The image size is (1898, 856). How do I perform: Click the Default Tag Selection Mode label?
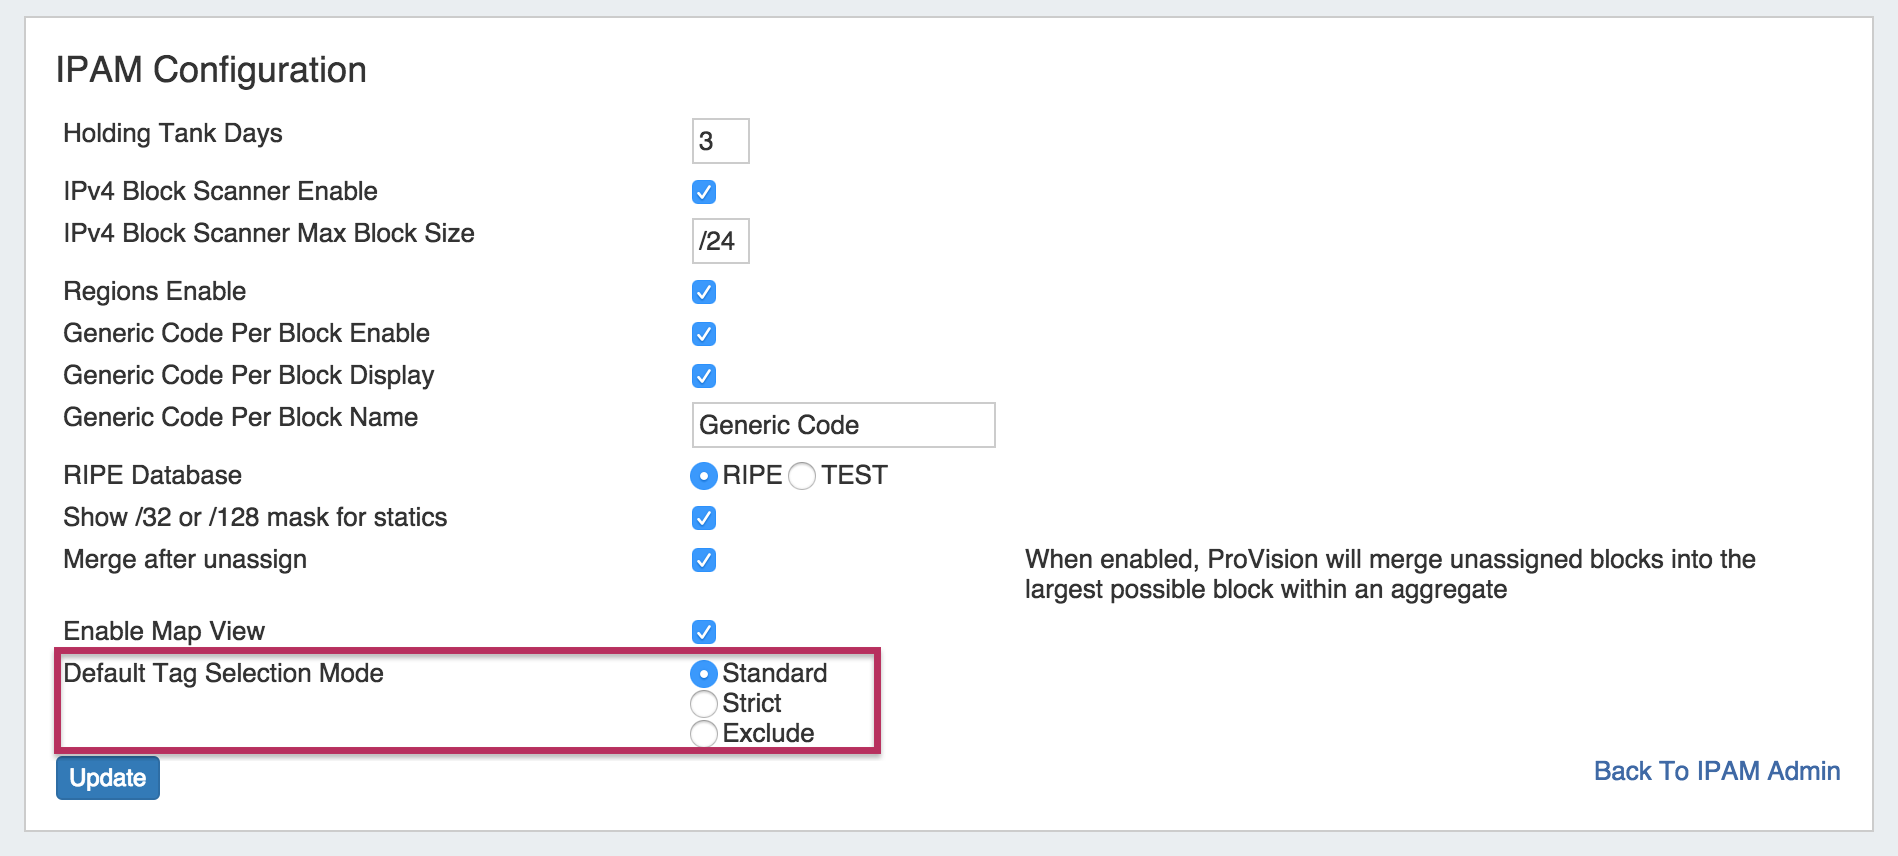tap(223, 673)
